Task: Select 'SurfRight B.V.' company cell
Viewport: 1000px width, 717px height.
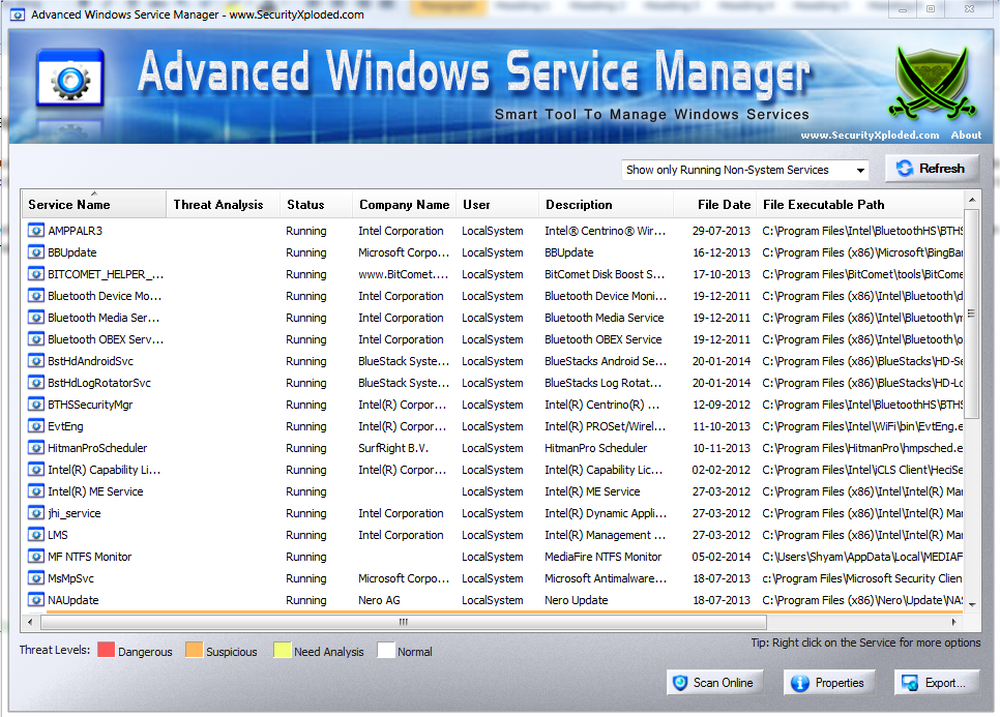Action: tap(393, 448)
